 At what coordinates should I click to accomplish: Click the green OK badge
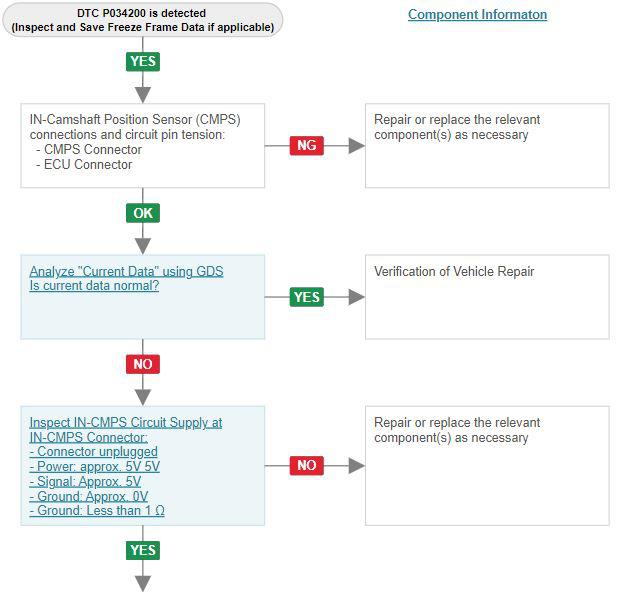[x=143, y=213]
